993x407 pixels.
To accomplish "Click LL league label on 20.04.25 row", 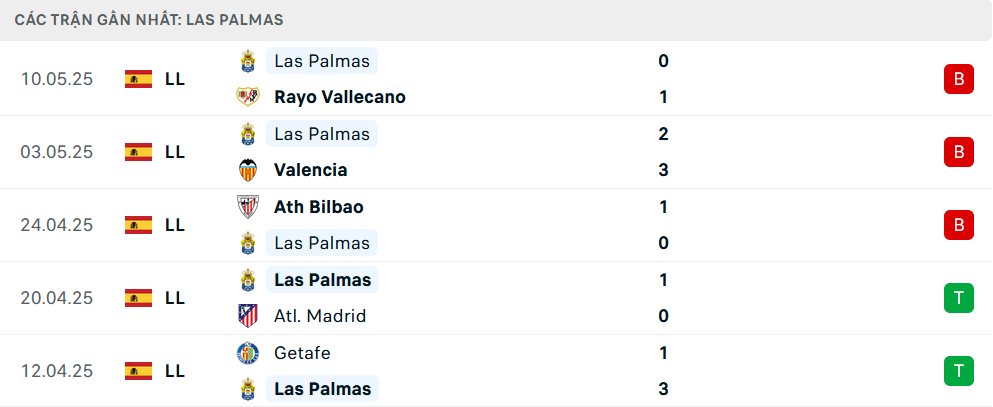I will (175, 298).
